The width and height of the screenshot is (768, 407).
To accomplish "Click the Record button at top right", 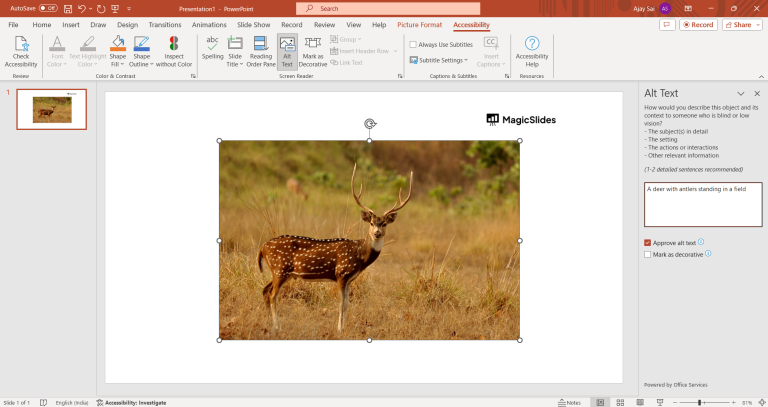I will tap(698, 24).
